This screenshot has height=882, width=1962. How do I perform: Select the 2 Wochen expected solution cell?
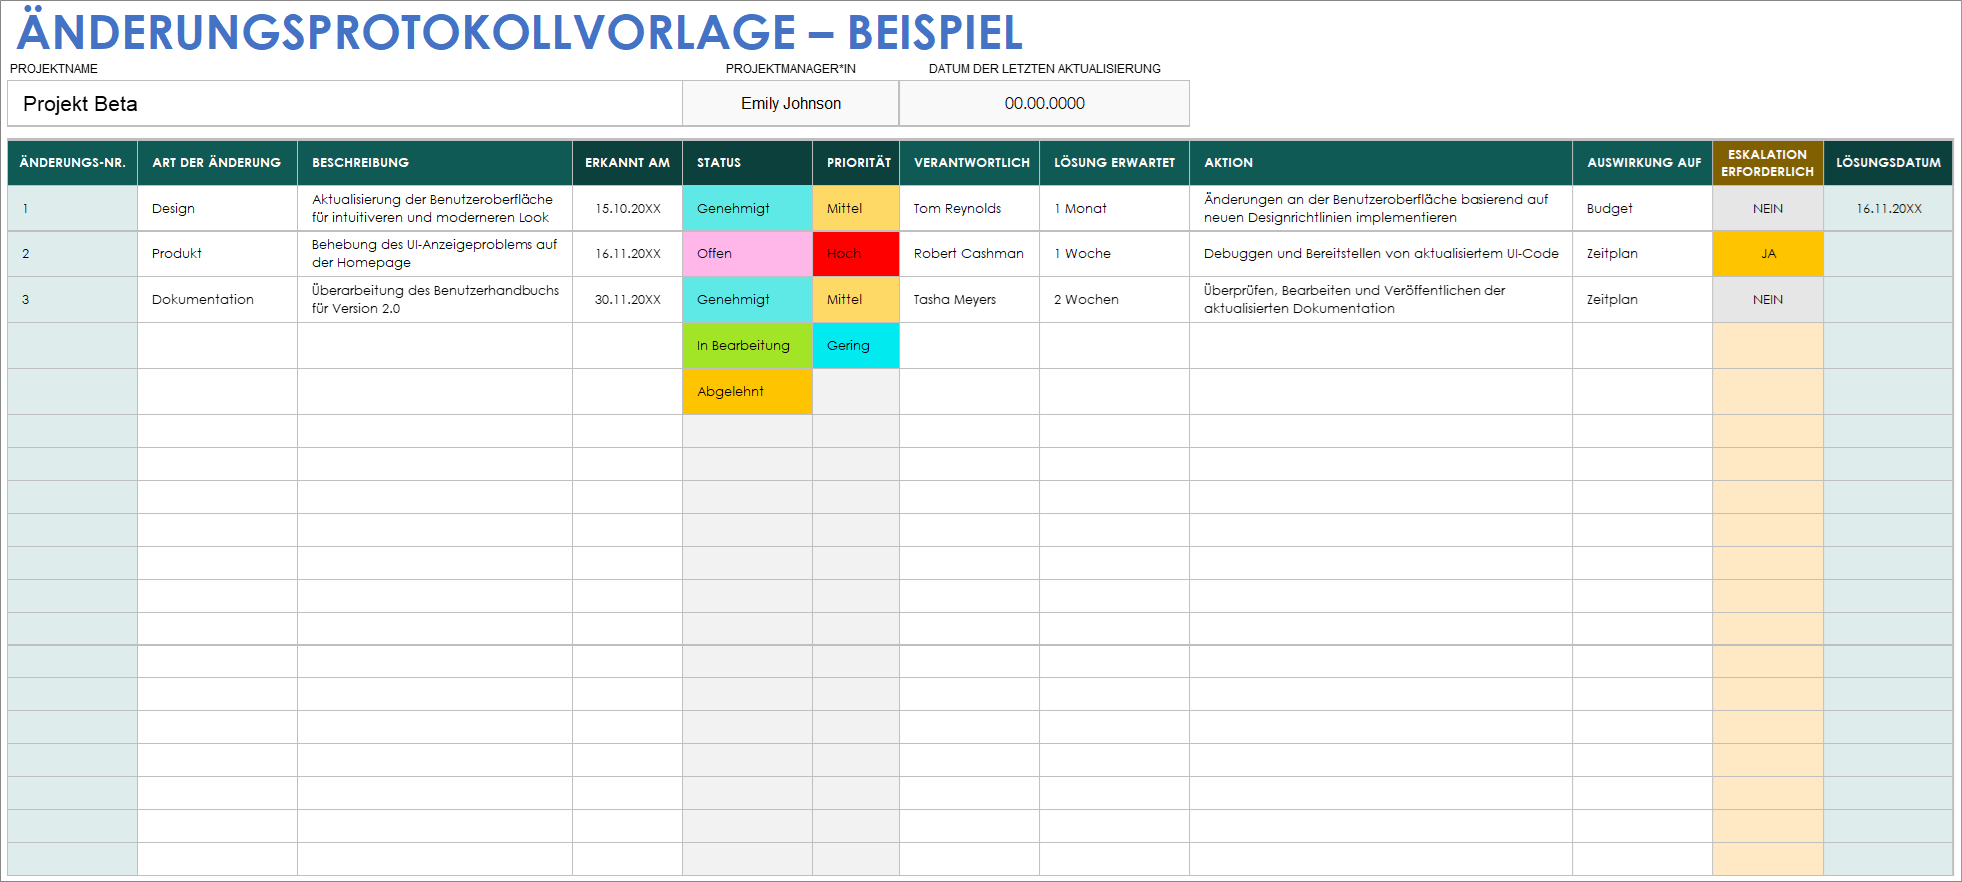pos(1115,300)
